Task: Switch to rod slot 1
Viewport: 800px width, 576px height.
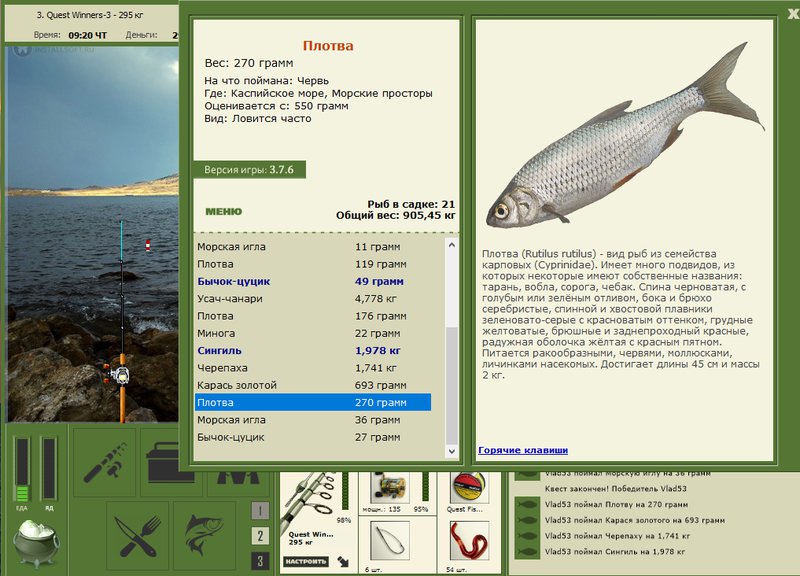Action: click(x=260, y=510)
